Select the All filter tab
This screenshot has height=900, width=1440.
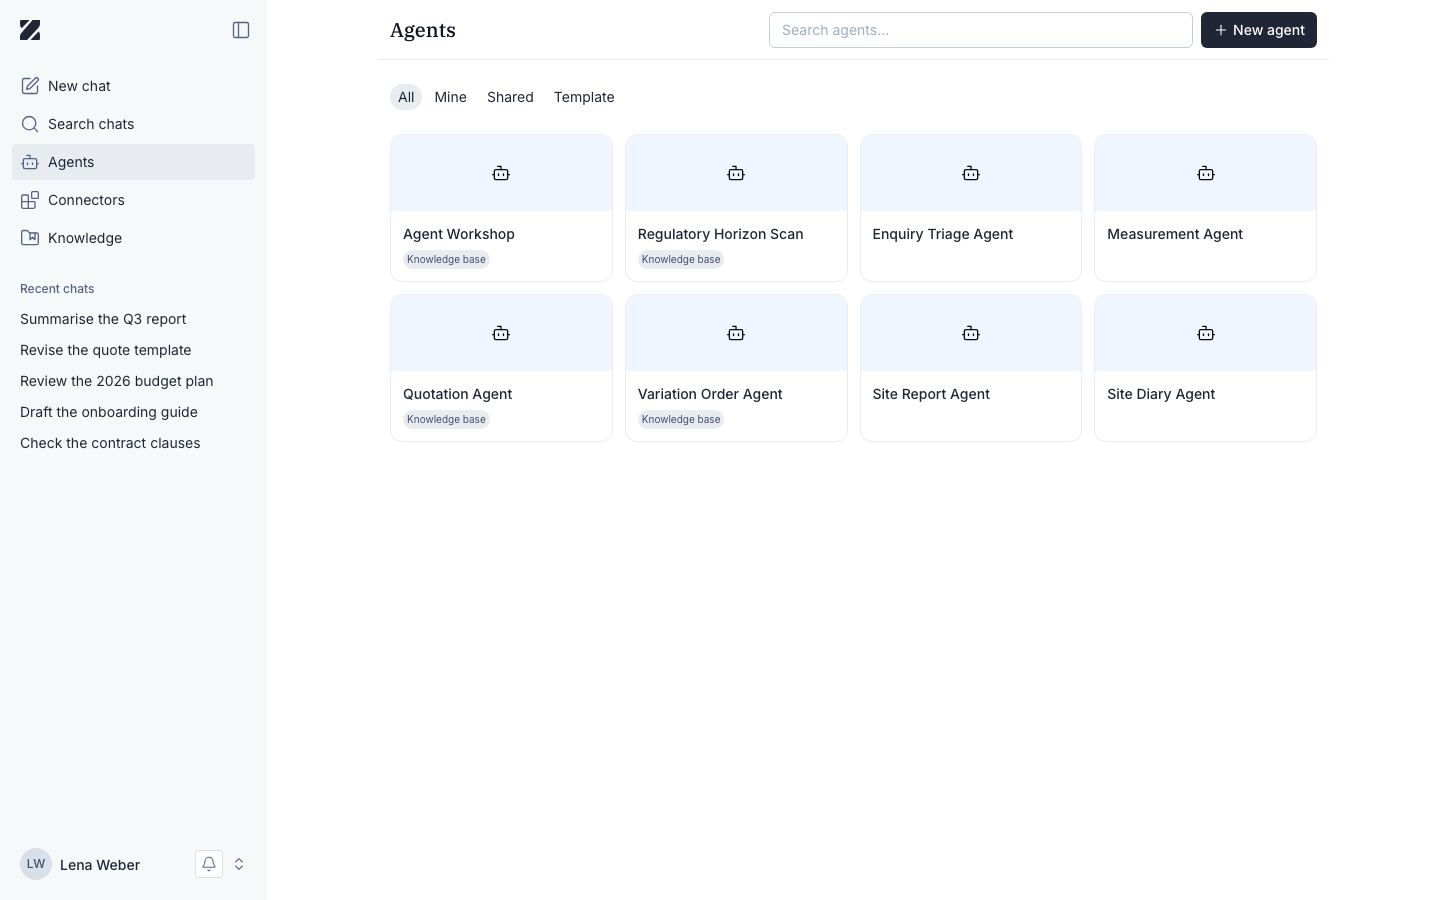(x=406, y=97)
